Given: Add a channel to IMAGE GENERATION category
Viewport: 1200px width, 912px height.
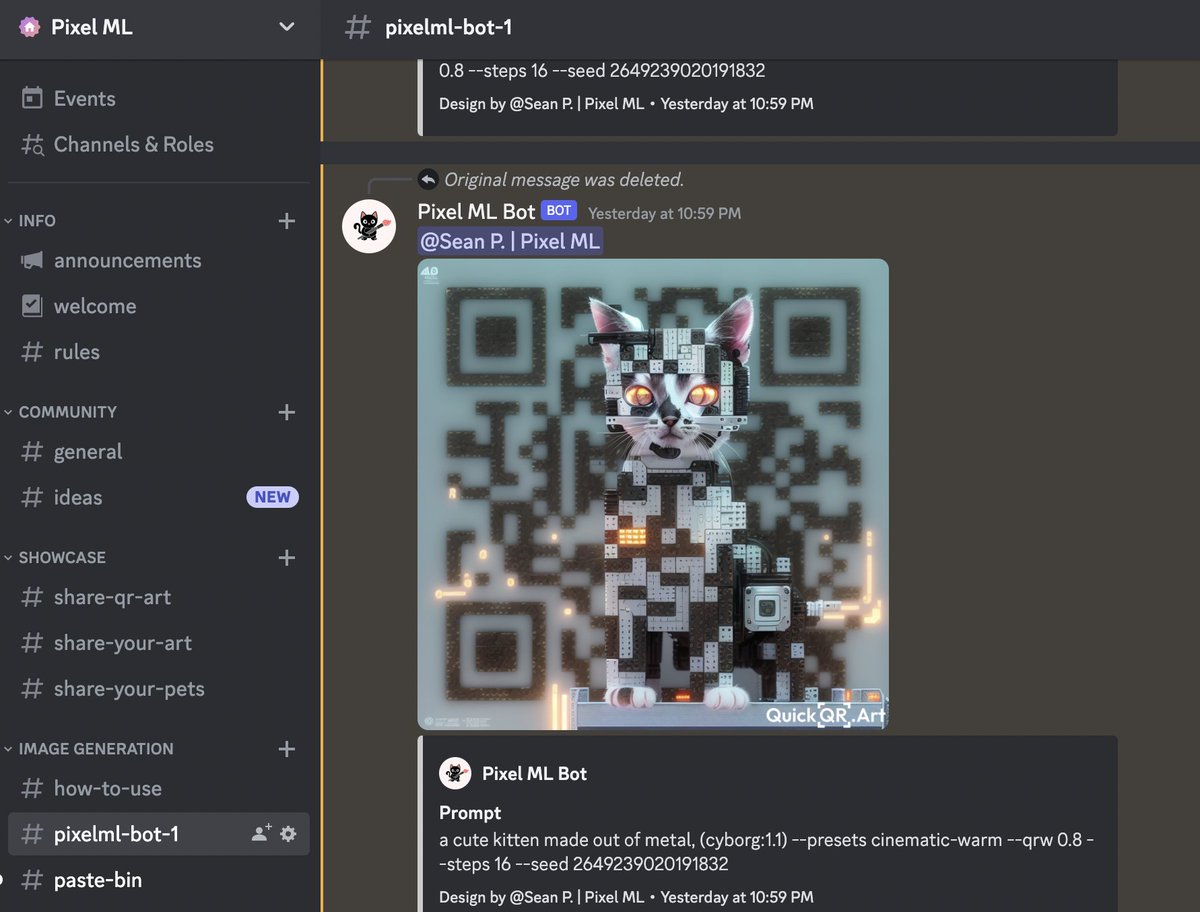Looking at the screenshot, I should 287,749.
